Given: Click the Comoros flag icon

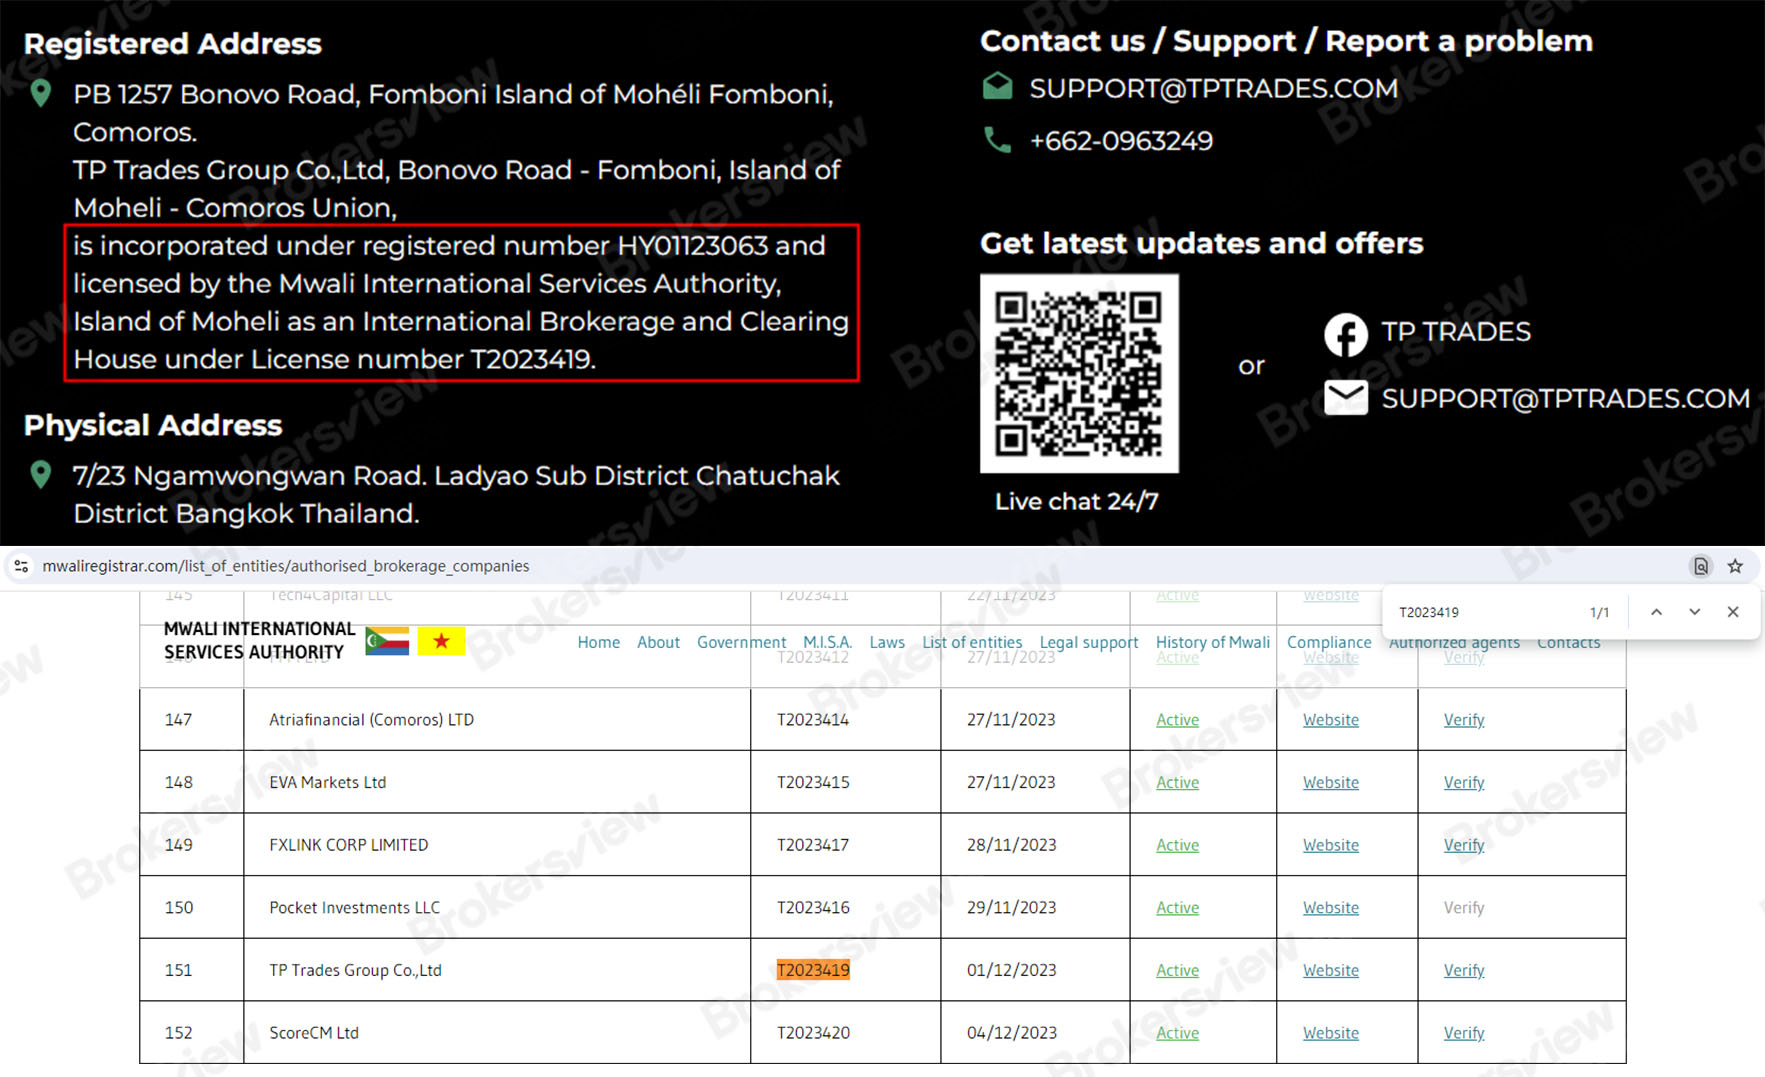Looking at the screenshot, I should point(388,641).
